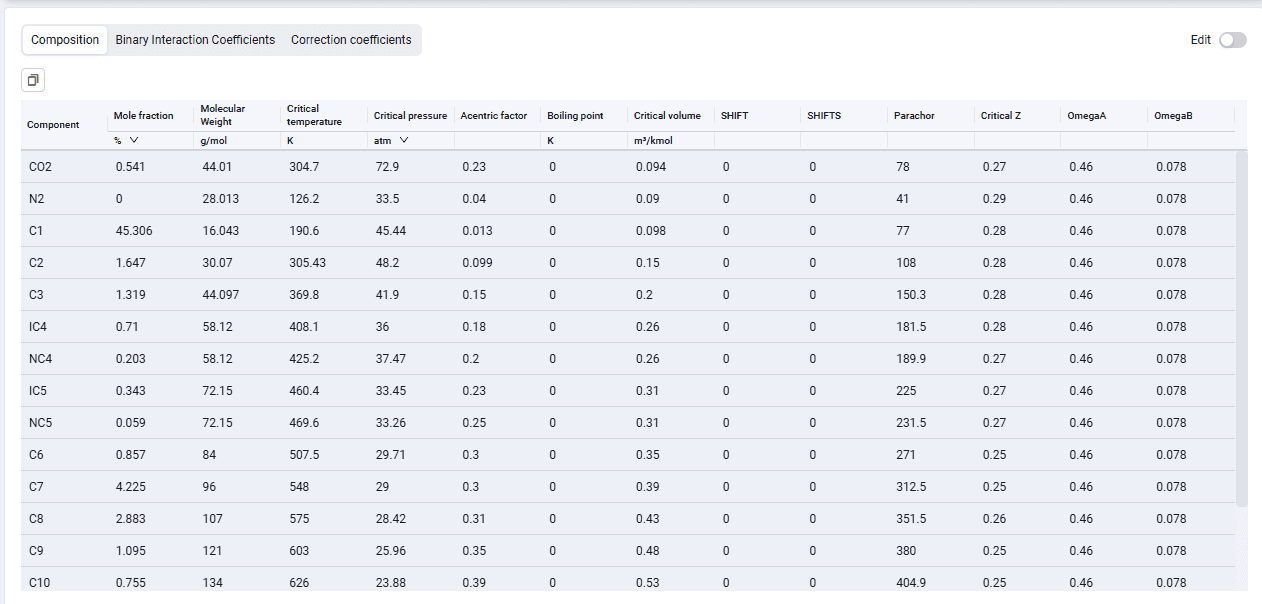Image resolution: width=1262 pixels, height=604 pixels.
Task: Click the C9 component row name
Action: click(37, 551)
